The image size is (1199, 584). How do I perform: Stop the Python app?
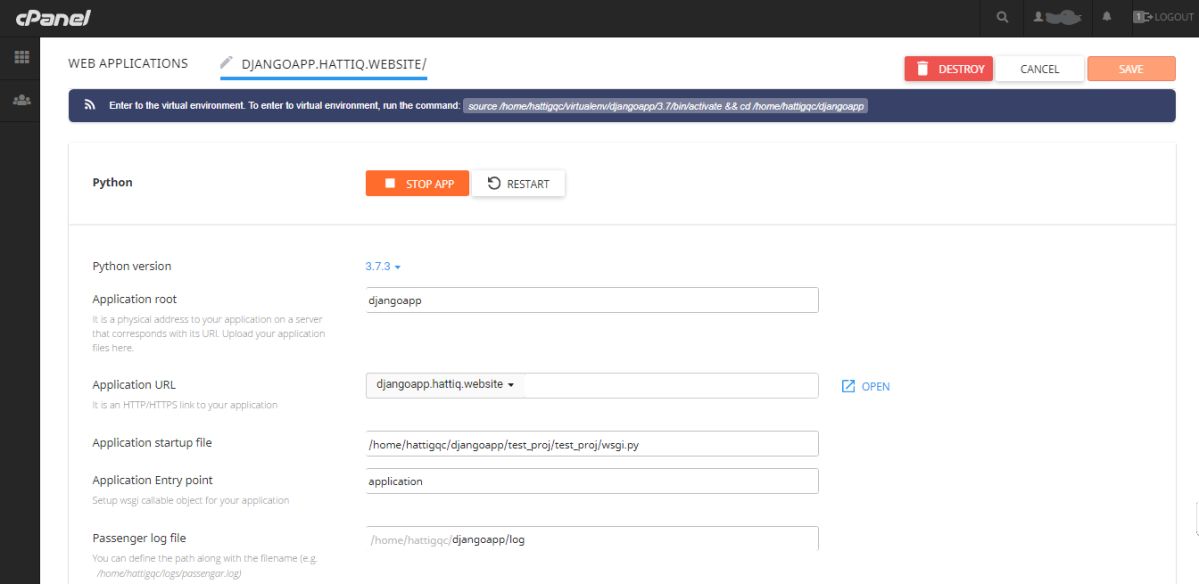point(417,183)
